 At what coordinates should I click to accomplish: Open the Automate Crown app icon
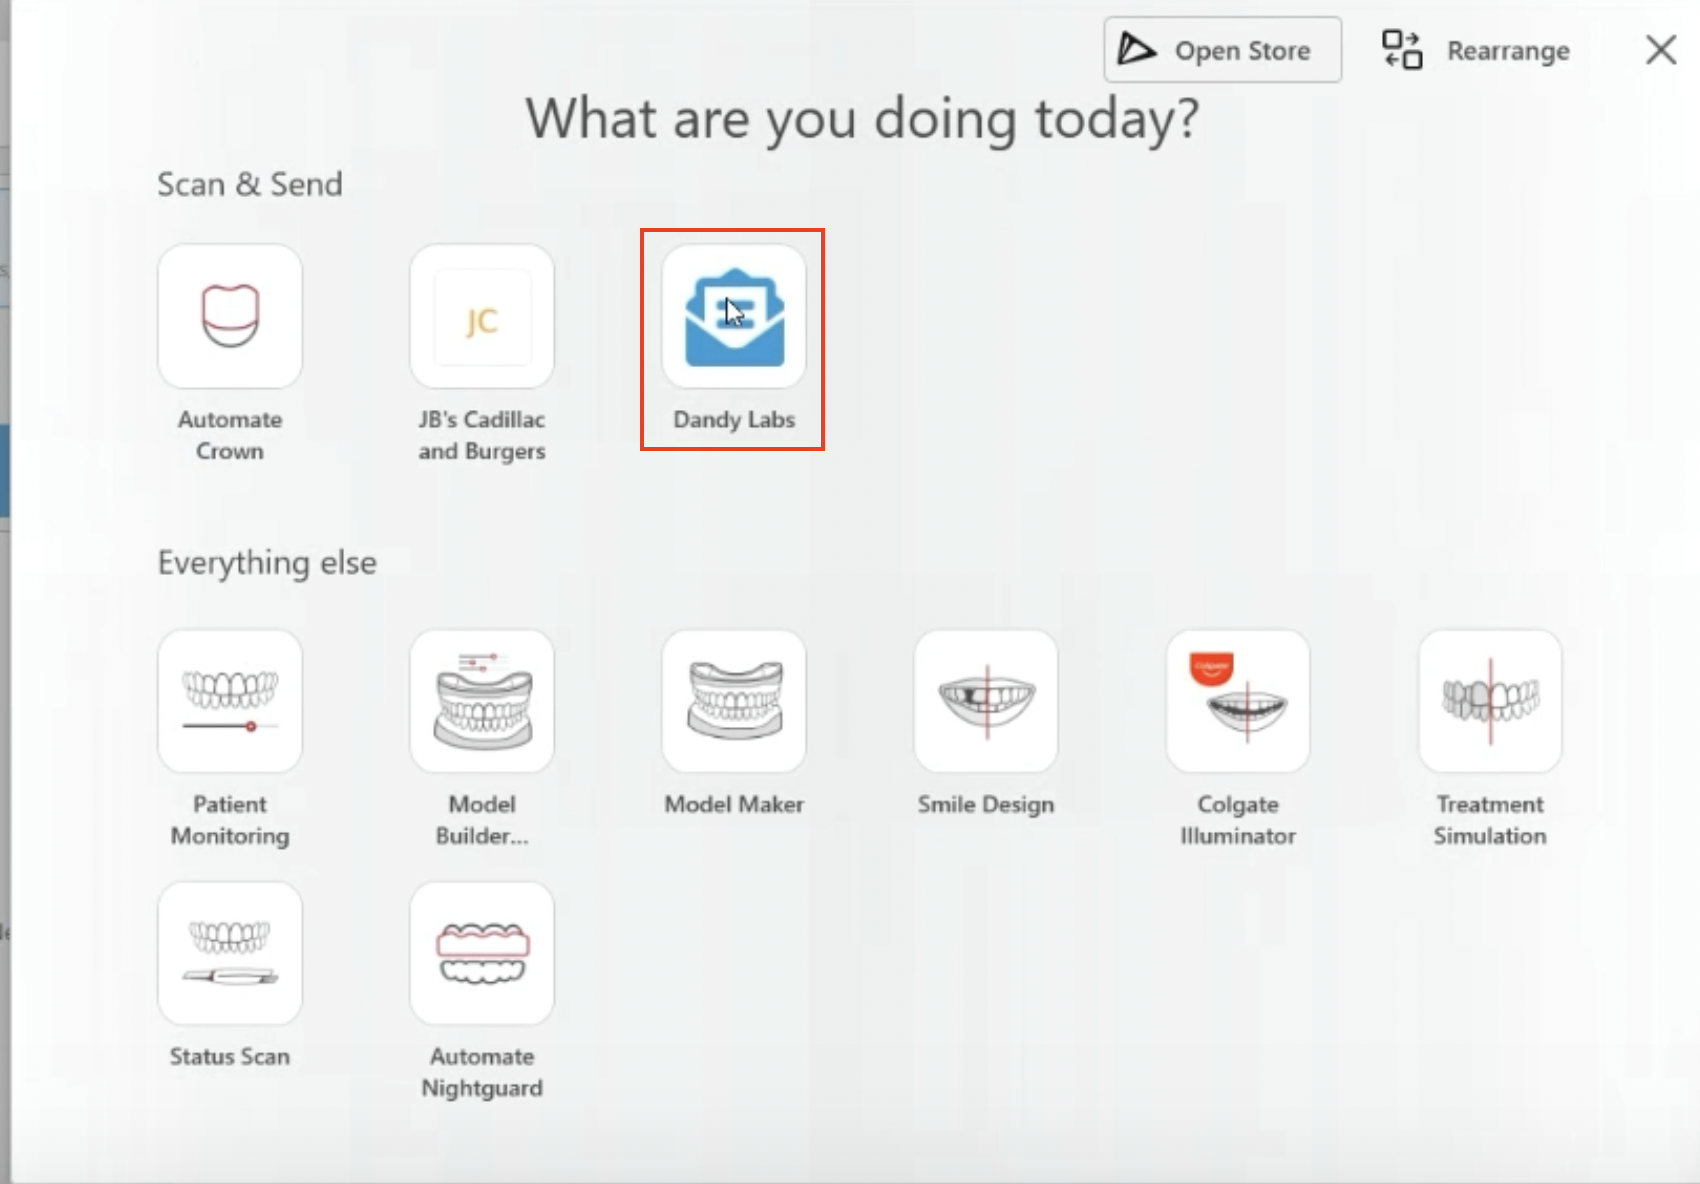click(230, 316)
